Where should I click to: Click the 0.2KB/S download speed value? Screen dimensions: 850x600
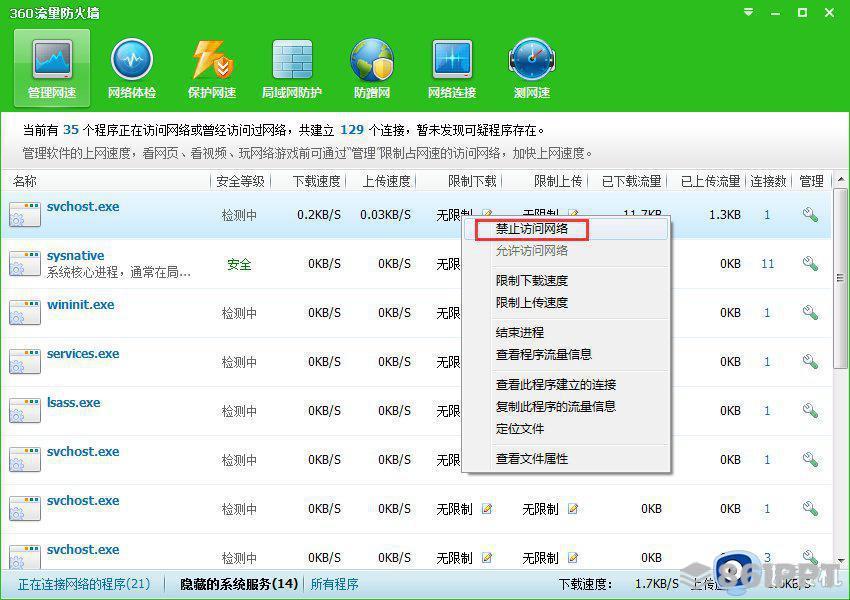pyautogui.click(x=319, y=215)
